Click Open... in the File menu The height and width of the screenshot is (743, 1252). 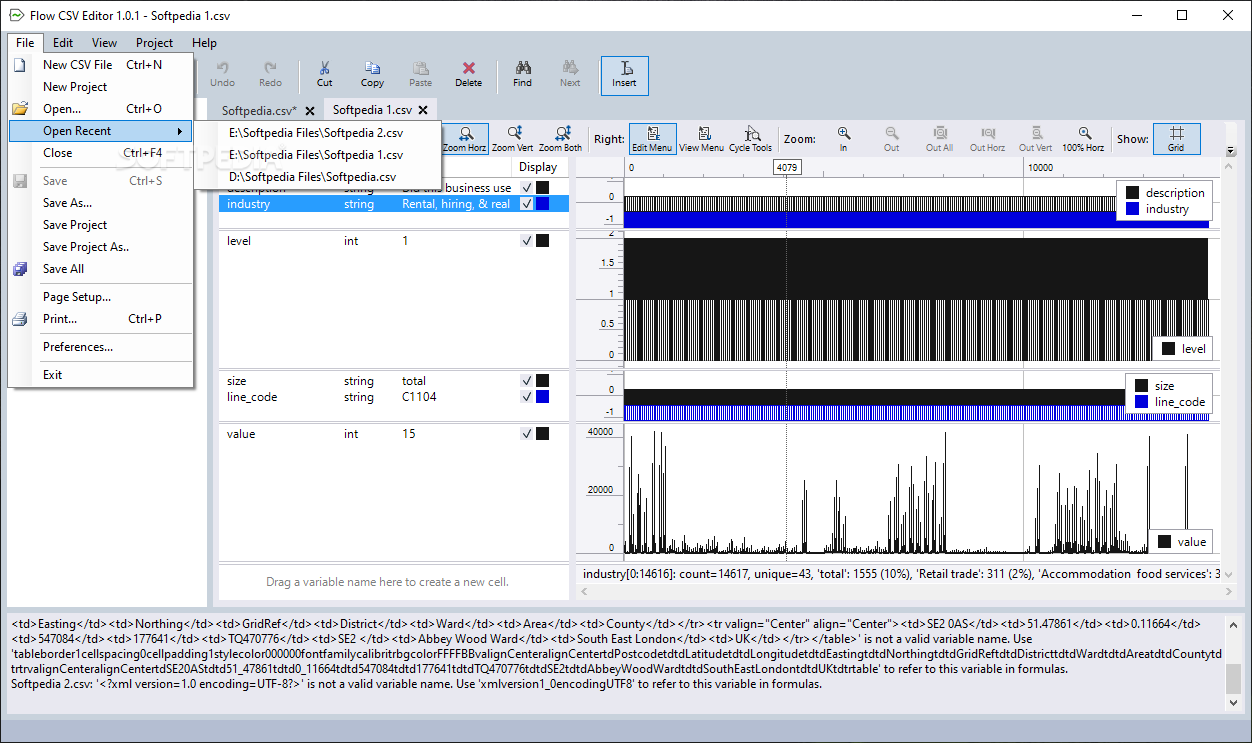coord(100,109)
